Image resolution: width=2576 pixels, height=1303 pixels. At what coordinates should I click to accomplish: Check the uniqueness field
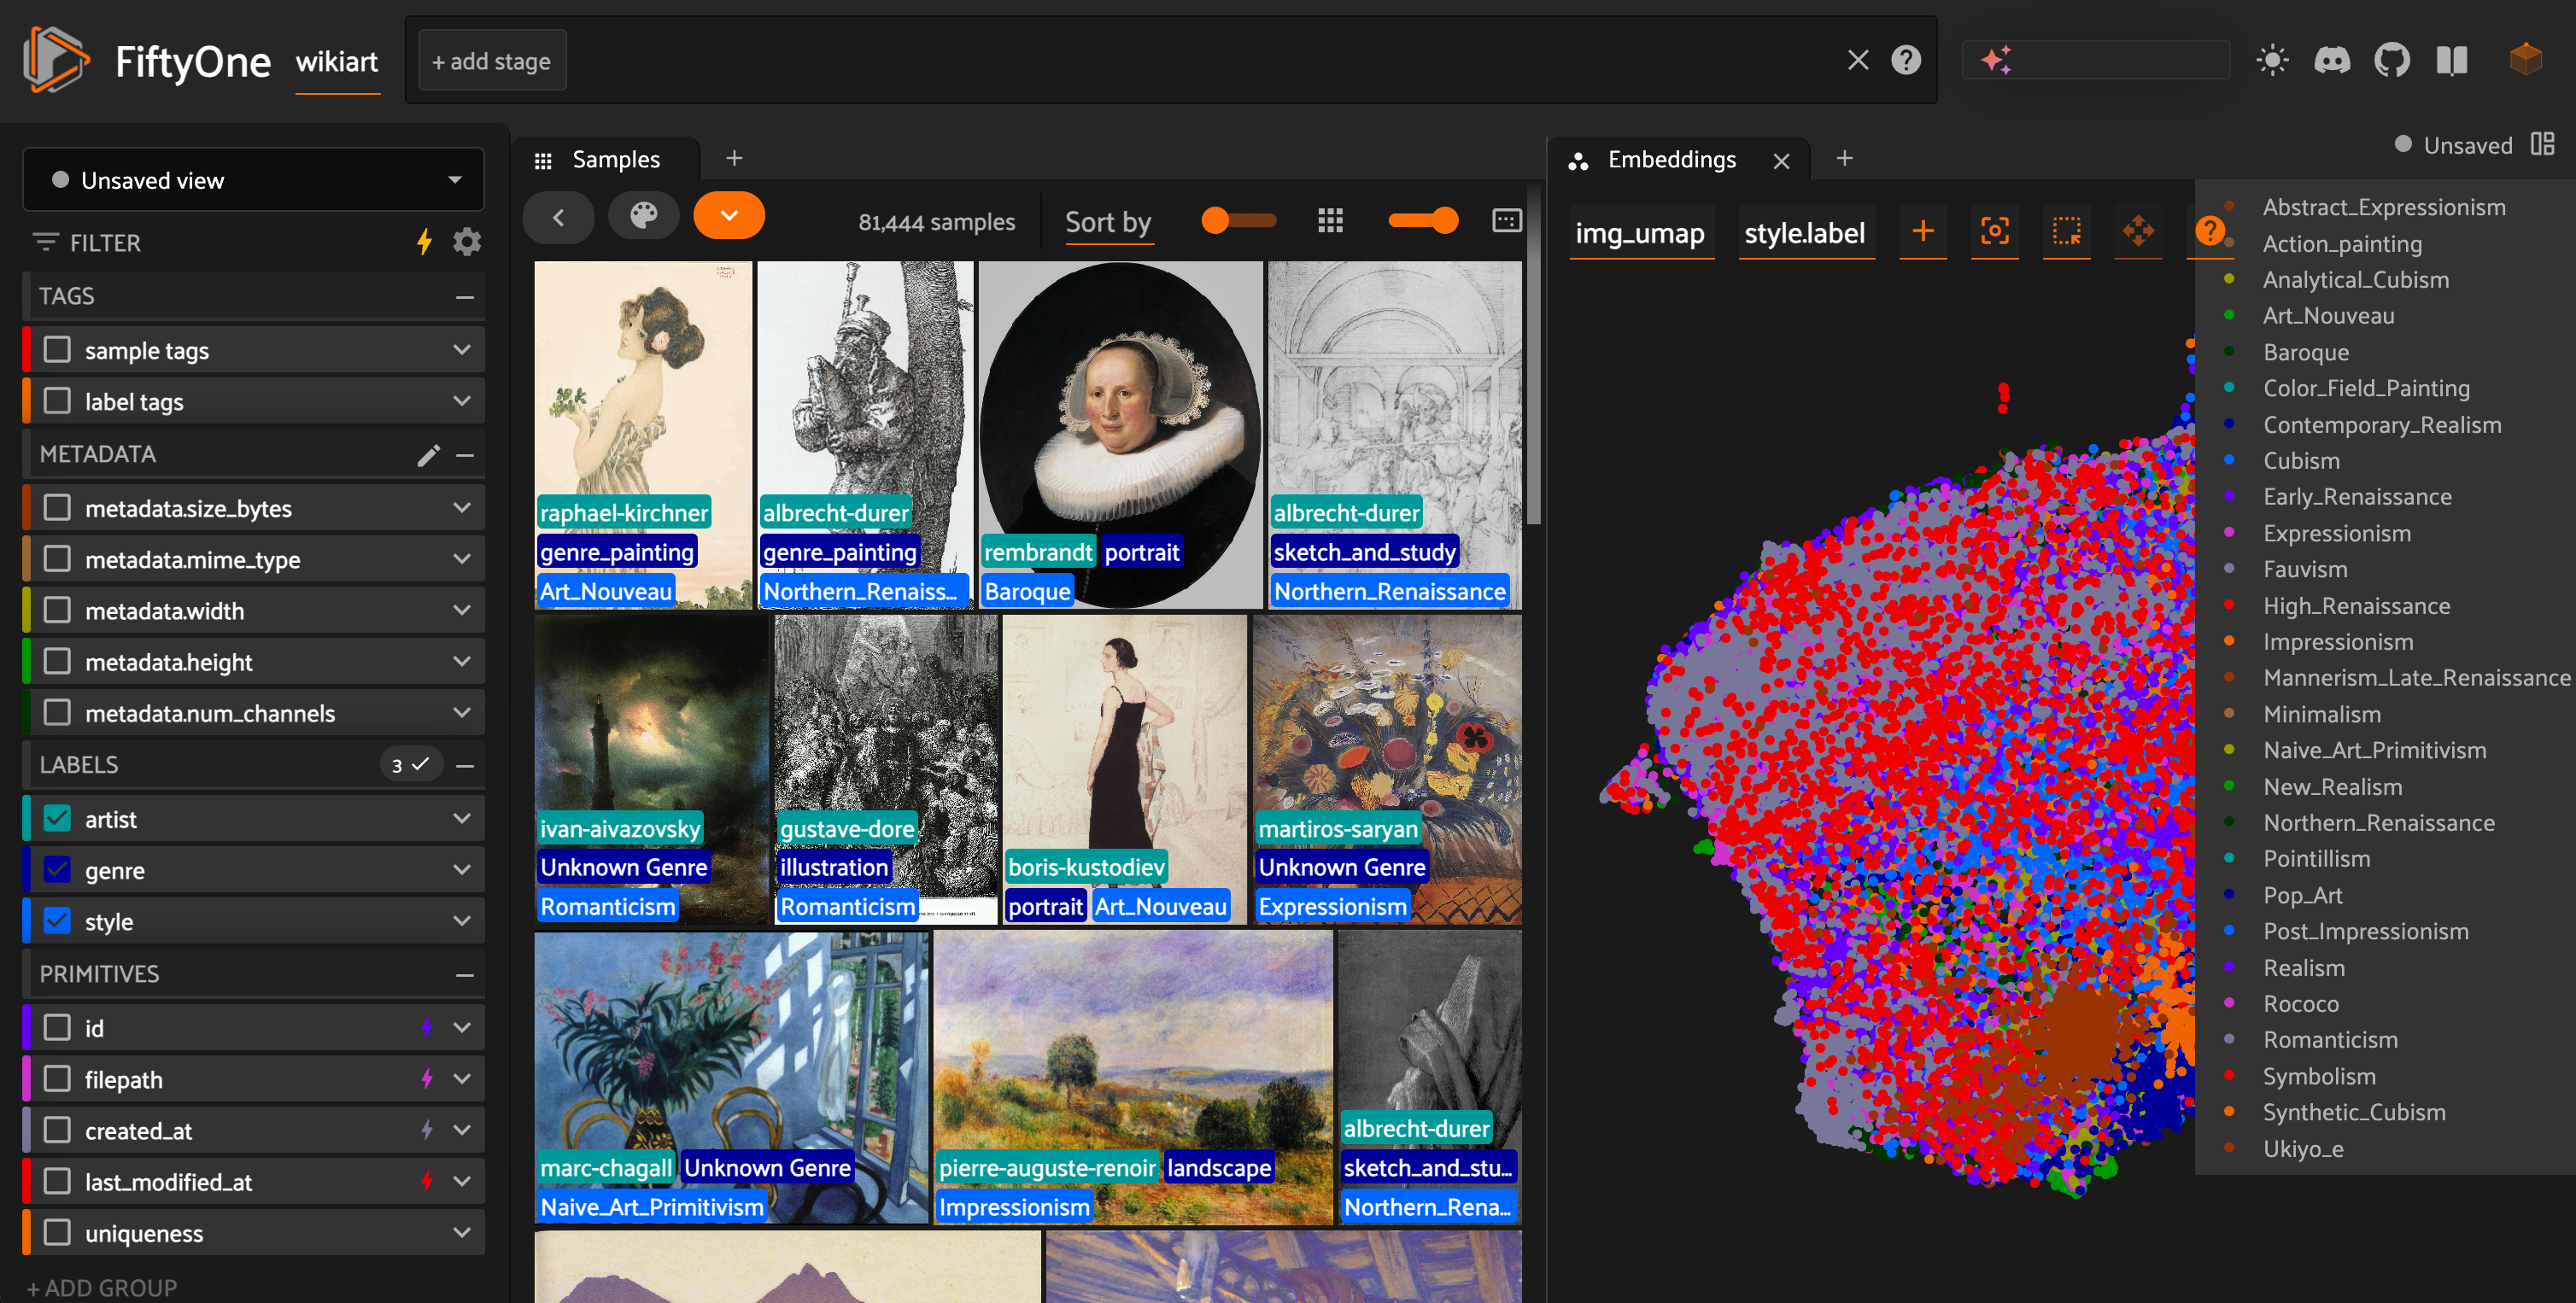click(x=58, y=1232)
